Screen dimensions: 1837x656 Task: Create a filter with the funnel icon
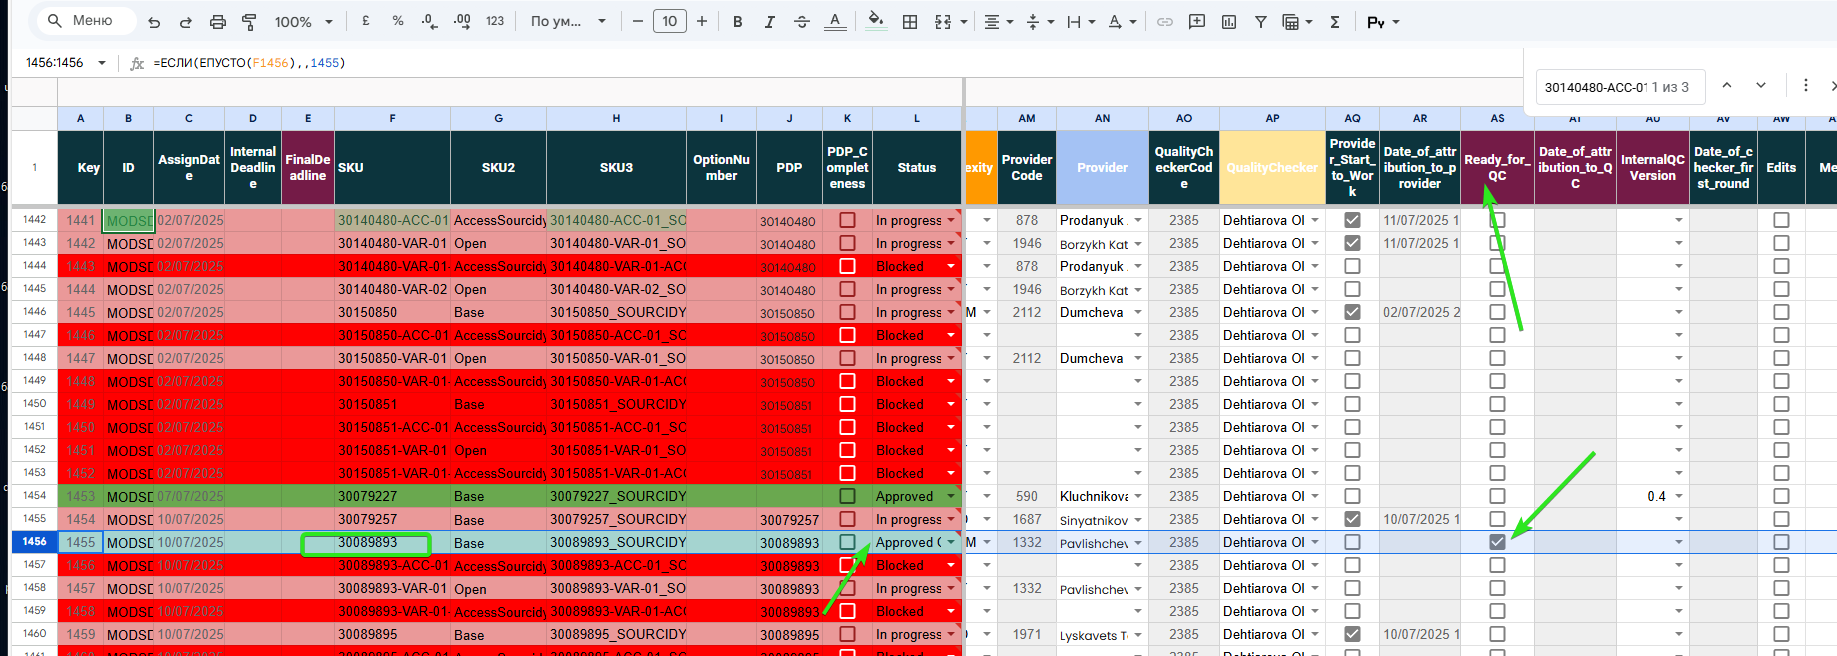tap(1260, 21)
